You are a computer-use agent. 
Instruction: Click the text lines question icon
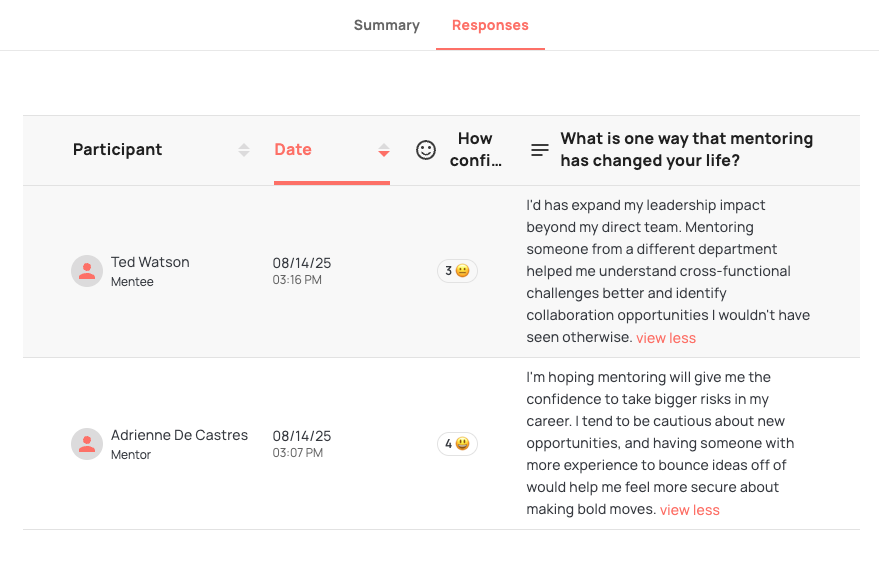(x=540, y=150)
